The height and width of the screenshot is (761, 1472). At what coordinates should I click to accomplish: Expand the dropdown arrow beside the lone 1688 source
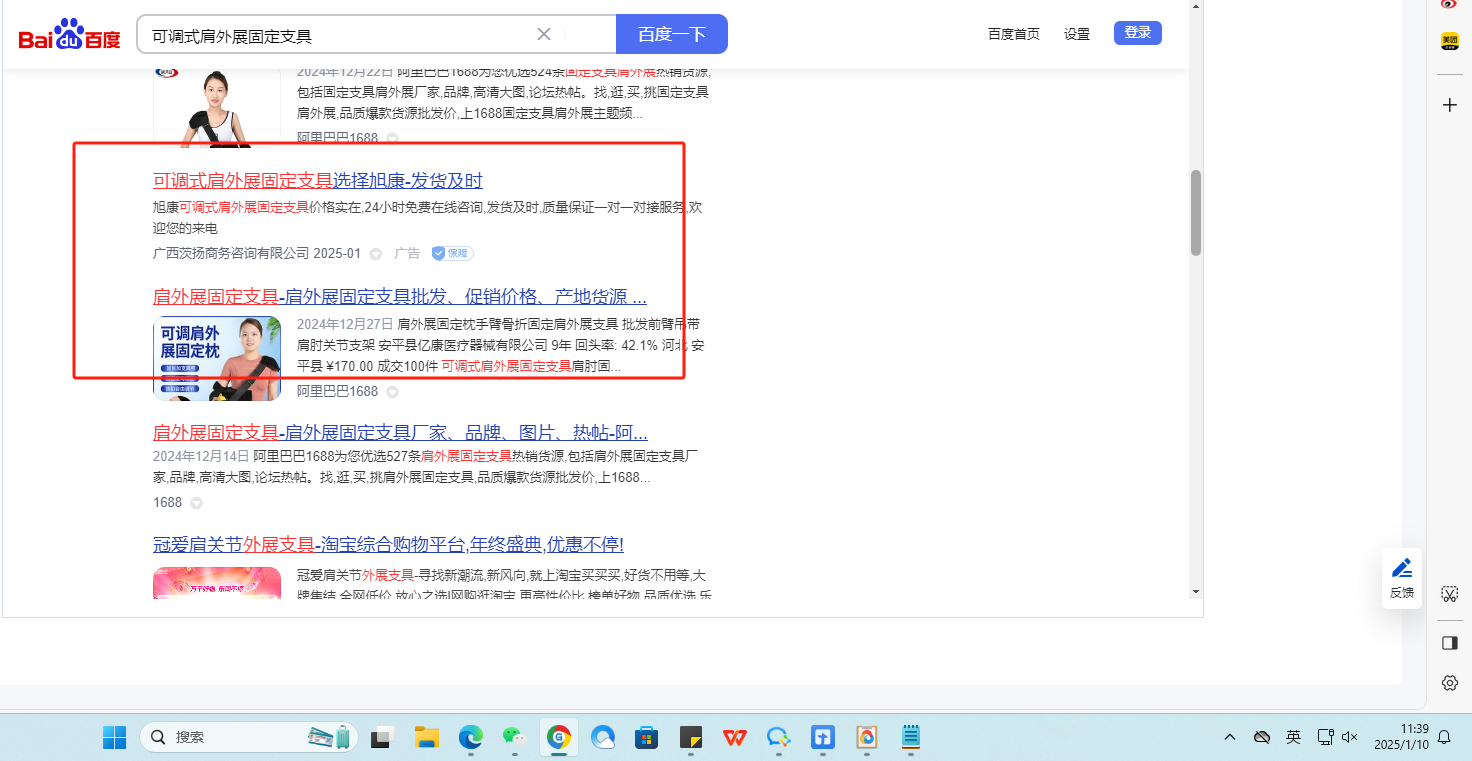click(x=196, y=503)
